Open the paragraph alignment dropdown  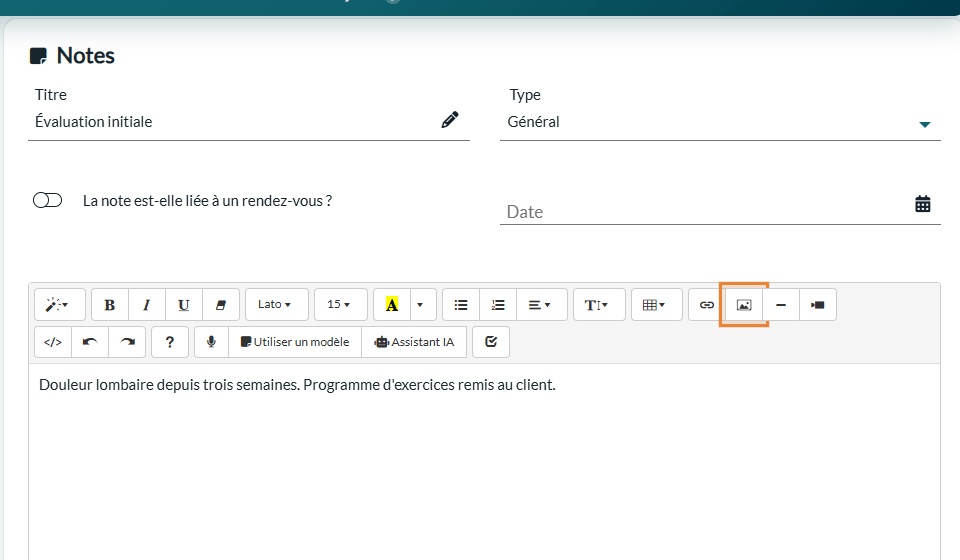coord(542,305)
